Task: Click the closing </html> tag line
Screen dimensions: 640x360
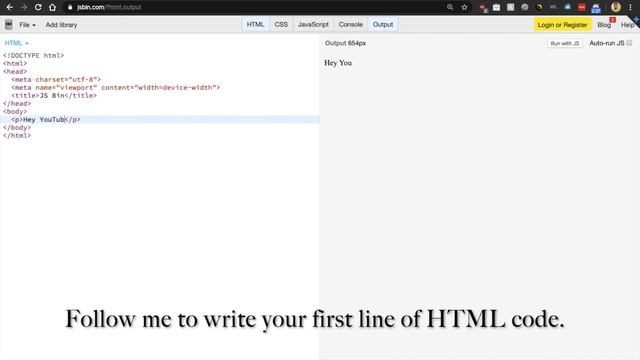Action: coord(17,136)
